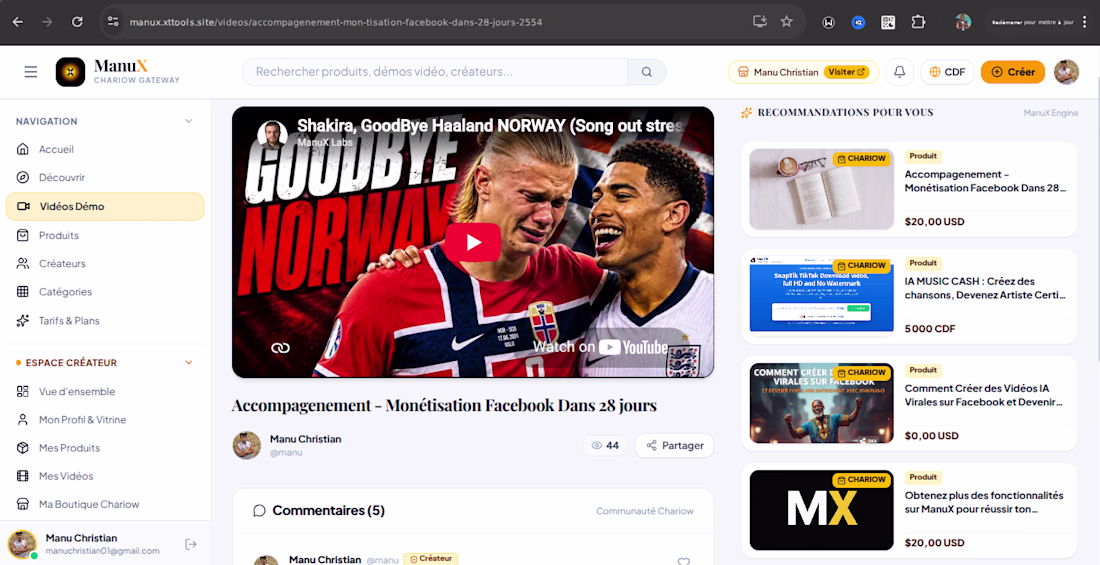Click the ManuX logo icon

tap(70, 72)
